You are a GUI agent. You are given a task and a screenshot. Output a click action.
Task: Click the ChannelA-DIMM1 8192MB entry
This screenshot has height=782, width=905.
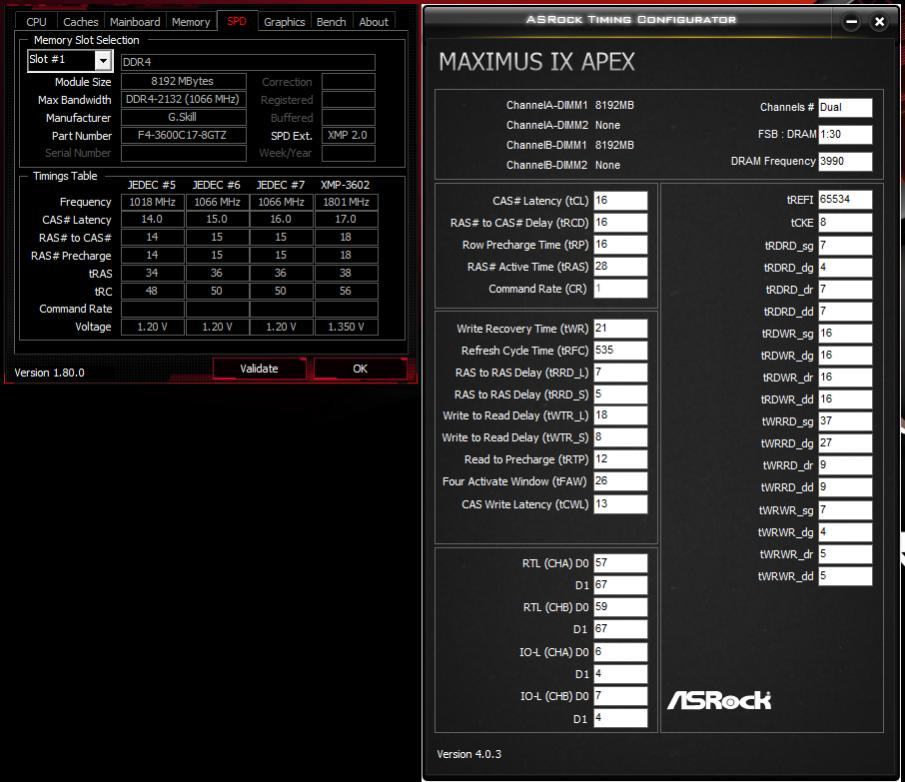(x=570, y=105)
